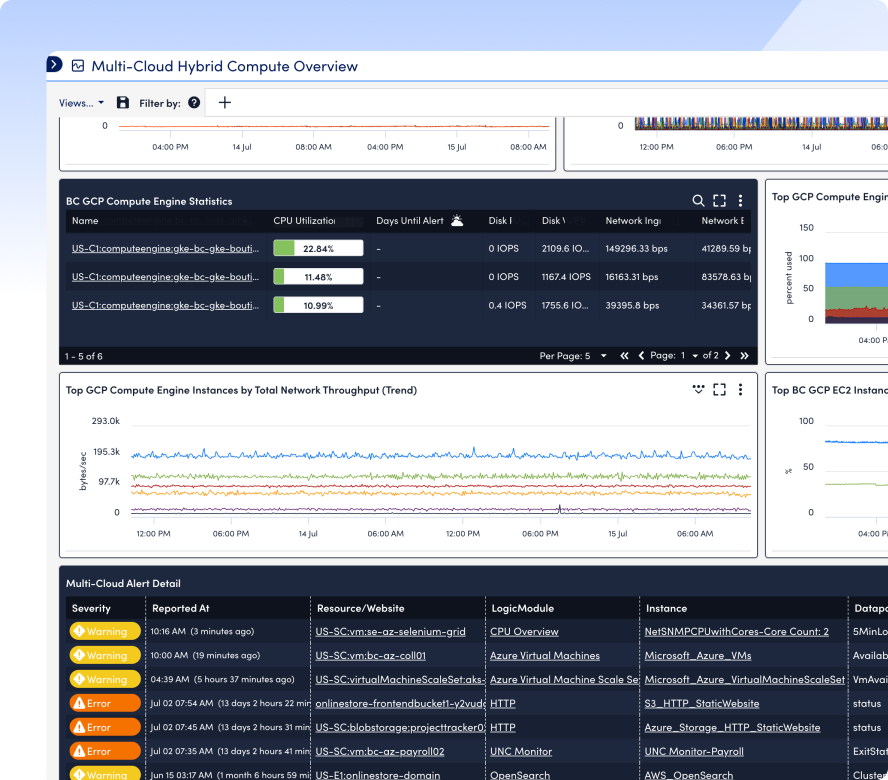Open the NetSNMPCPUwithCores-Core Count: 2 instance
Screen dimensions: 888x780
737,632
